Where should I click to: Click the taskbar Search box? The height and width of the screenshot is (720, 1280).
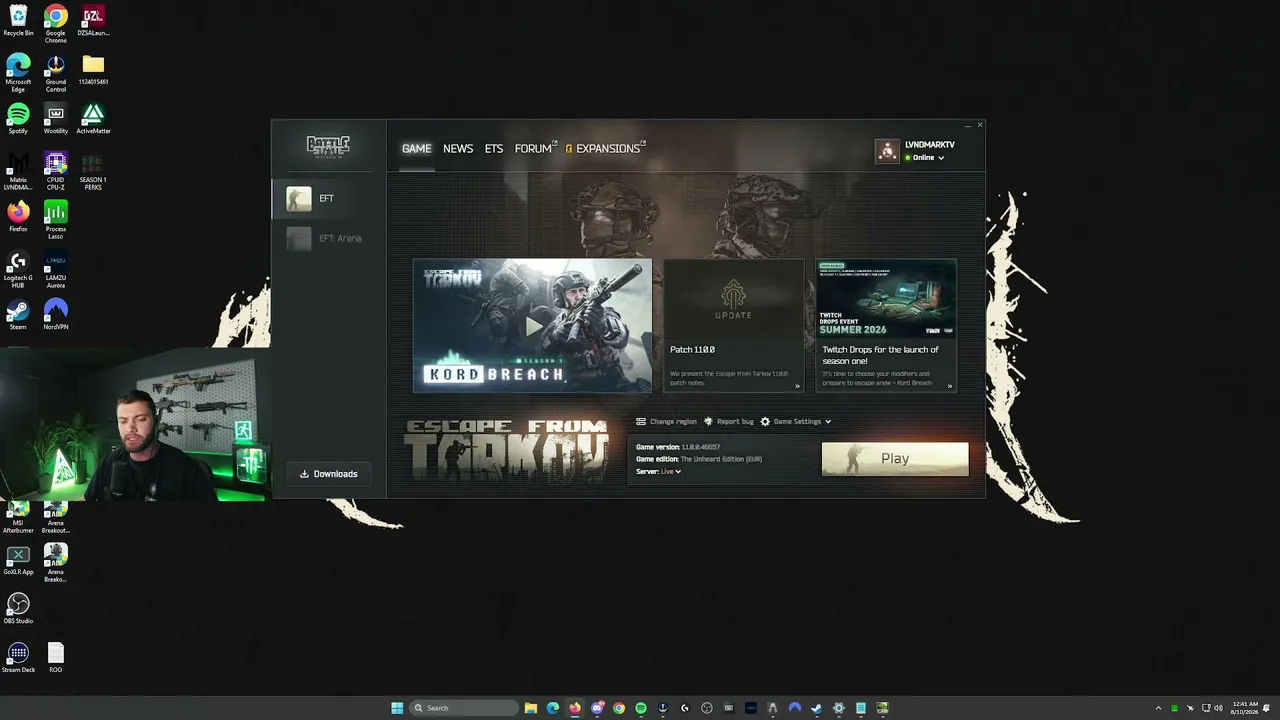(x=465, y=708)
